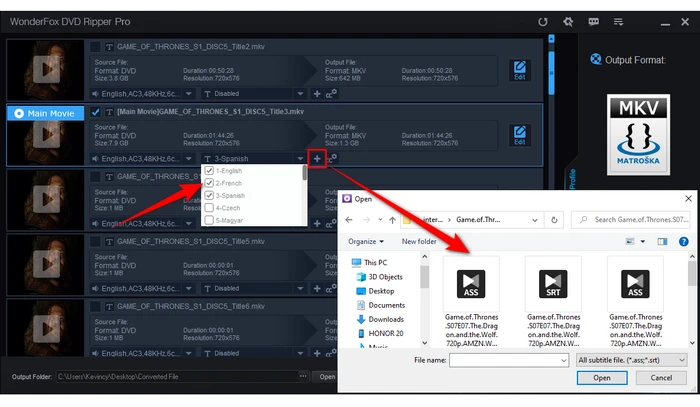Select Documents in navigation tree
Viewport: 700px width, 407px height.
[x=381, y=305]
